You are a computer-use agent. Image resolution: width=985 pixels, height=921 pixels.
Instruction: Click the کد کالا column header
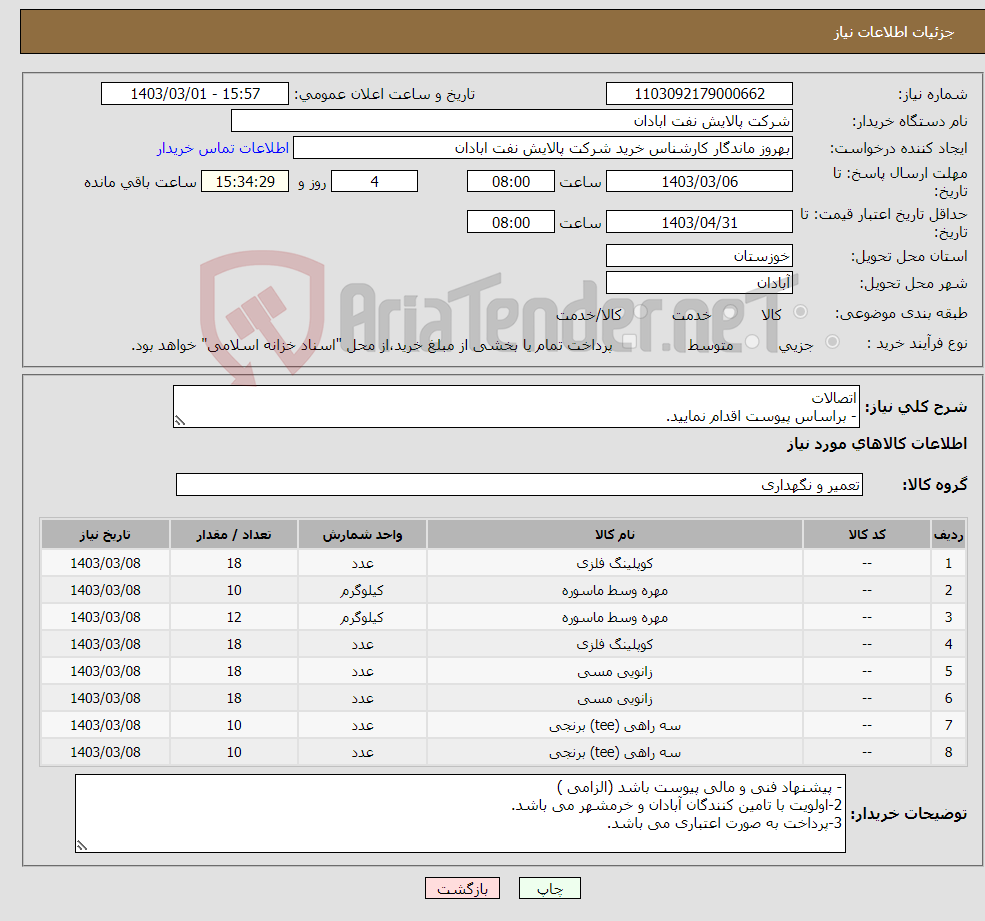(x=867, y=535)
